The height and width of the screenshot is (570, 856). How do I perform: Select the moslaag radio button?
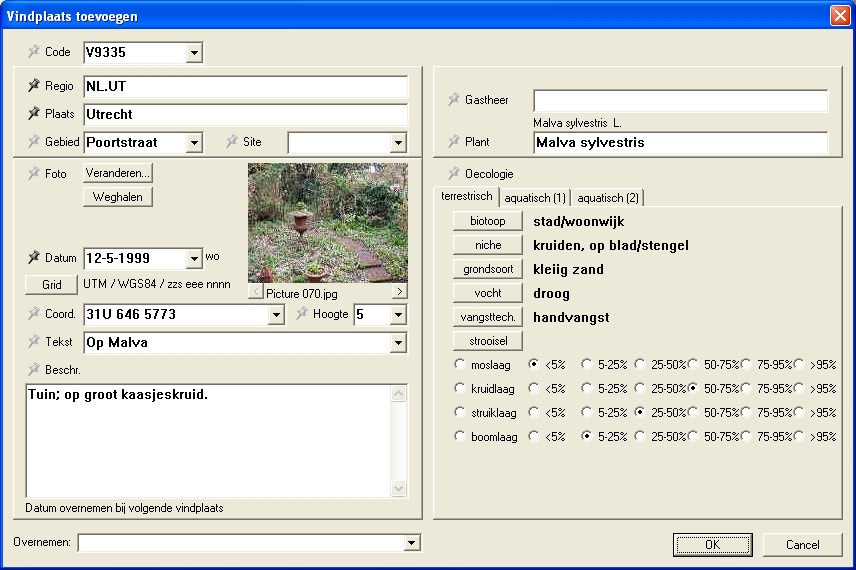click(x=460, y=364)
